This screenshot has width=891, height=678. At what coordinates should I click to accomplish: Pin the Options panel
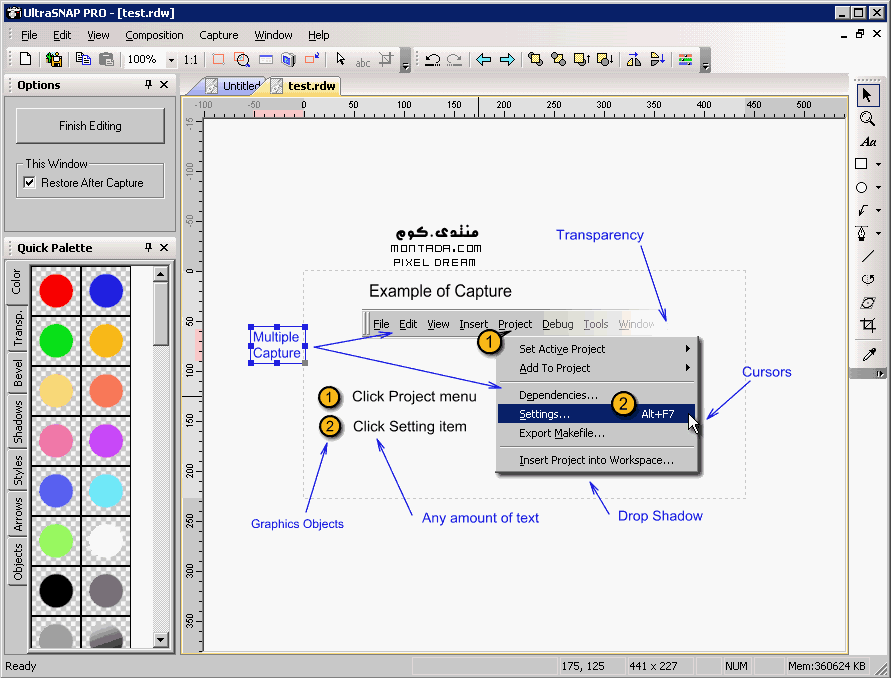click(148, 85)
